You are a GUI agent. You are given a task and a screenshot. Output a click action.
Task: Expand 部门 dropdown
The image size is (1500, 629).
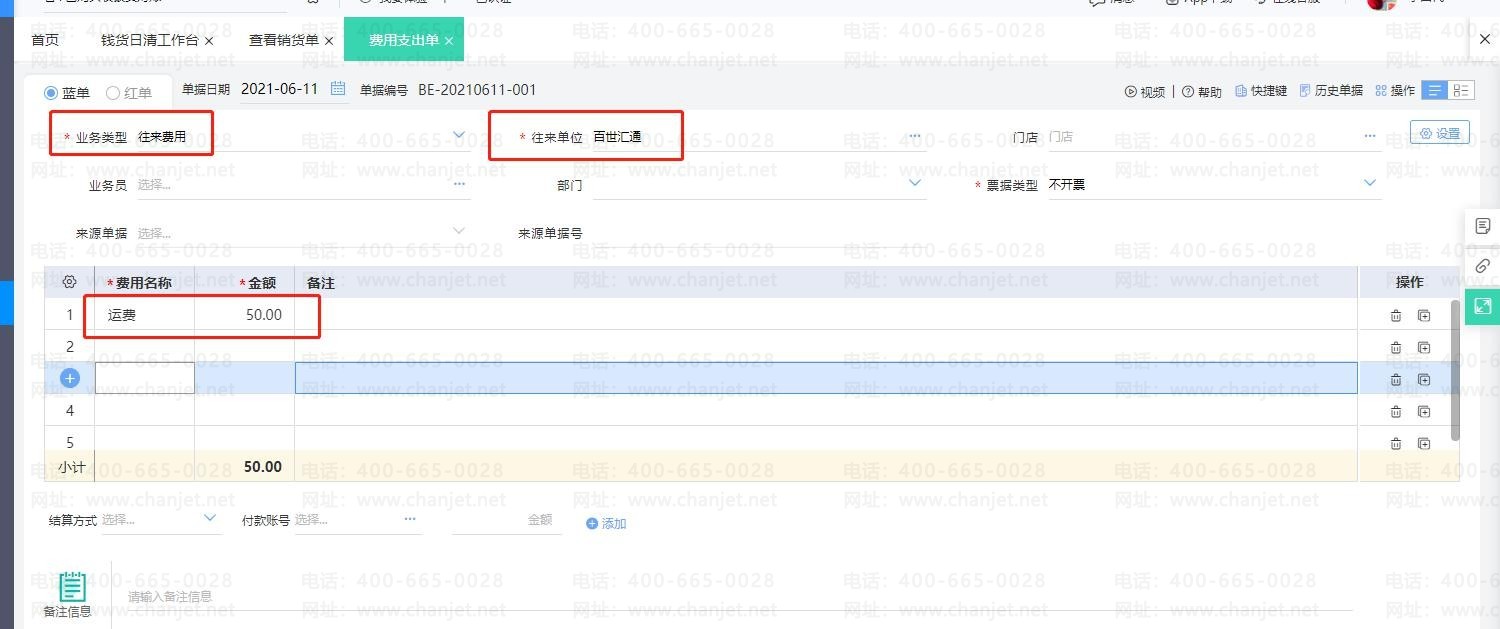click(x=915, y=183)
